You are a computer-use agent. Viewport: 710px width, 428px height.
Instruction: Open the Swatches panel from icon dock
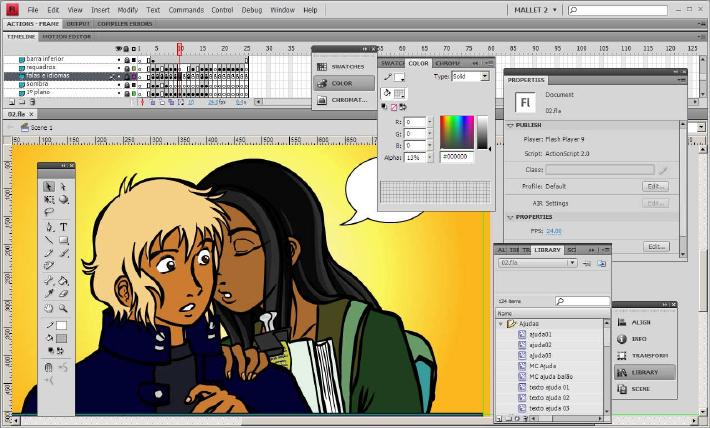(343, 67)
